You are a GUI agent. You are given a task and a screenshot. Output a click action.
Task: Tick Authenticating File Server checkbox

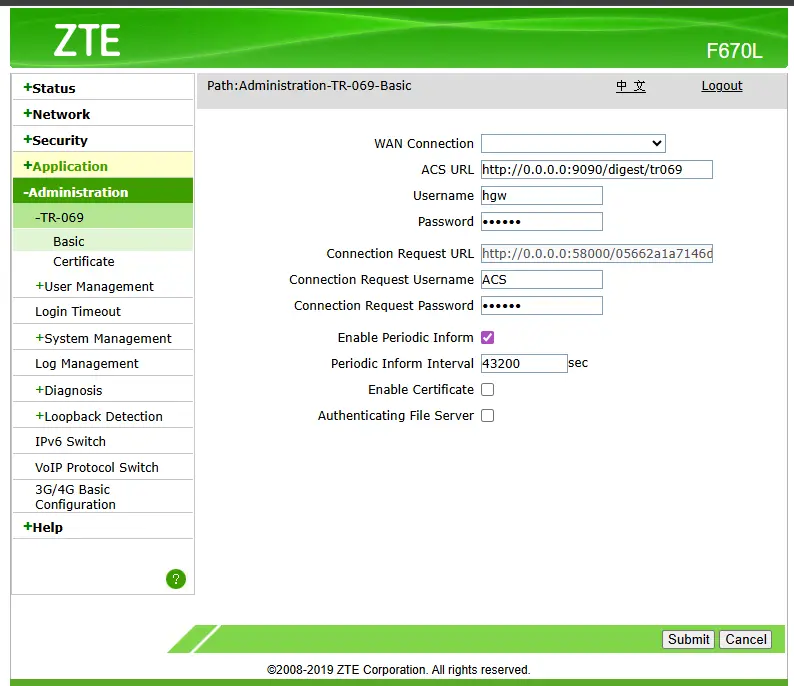488,416
